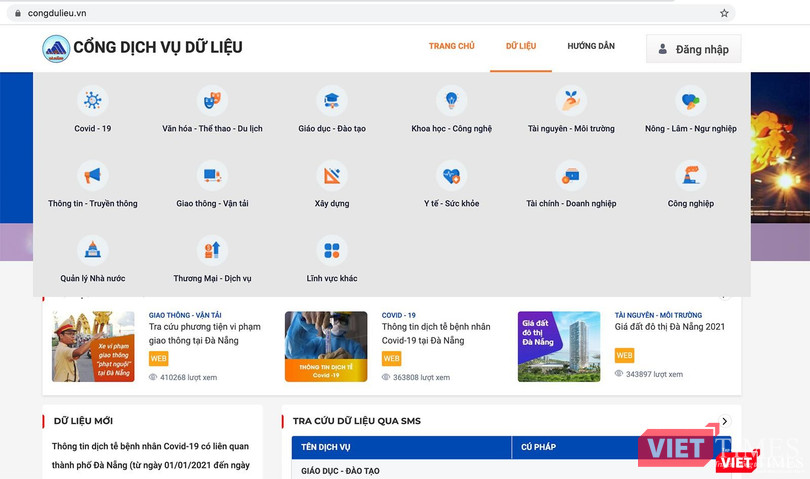Expand Tra cứu dữ liệu qua SMS arrow

point(725,421)
